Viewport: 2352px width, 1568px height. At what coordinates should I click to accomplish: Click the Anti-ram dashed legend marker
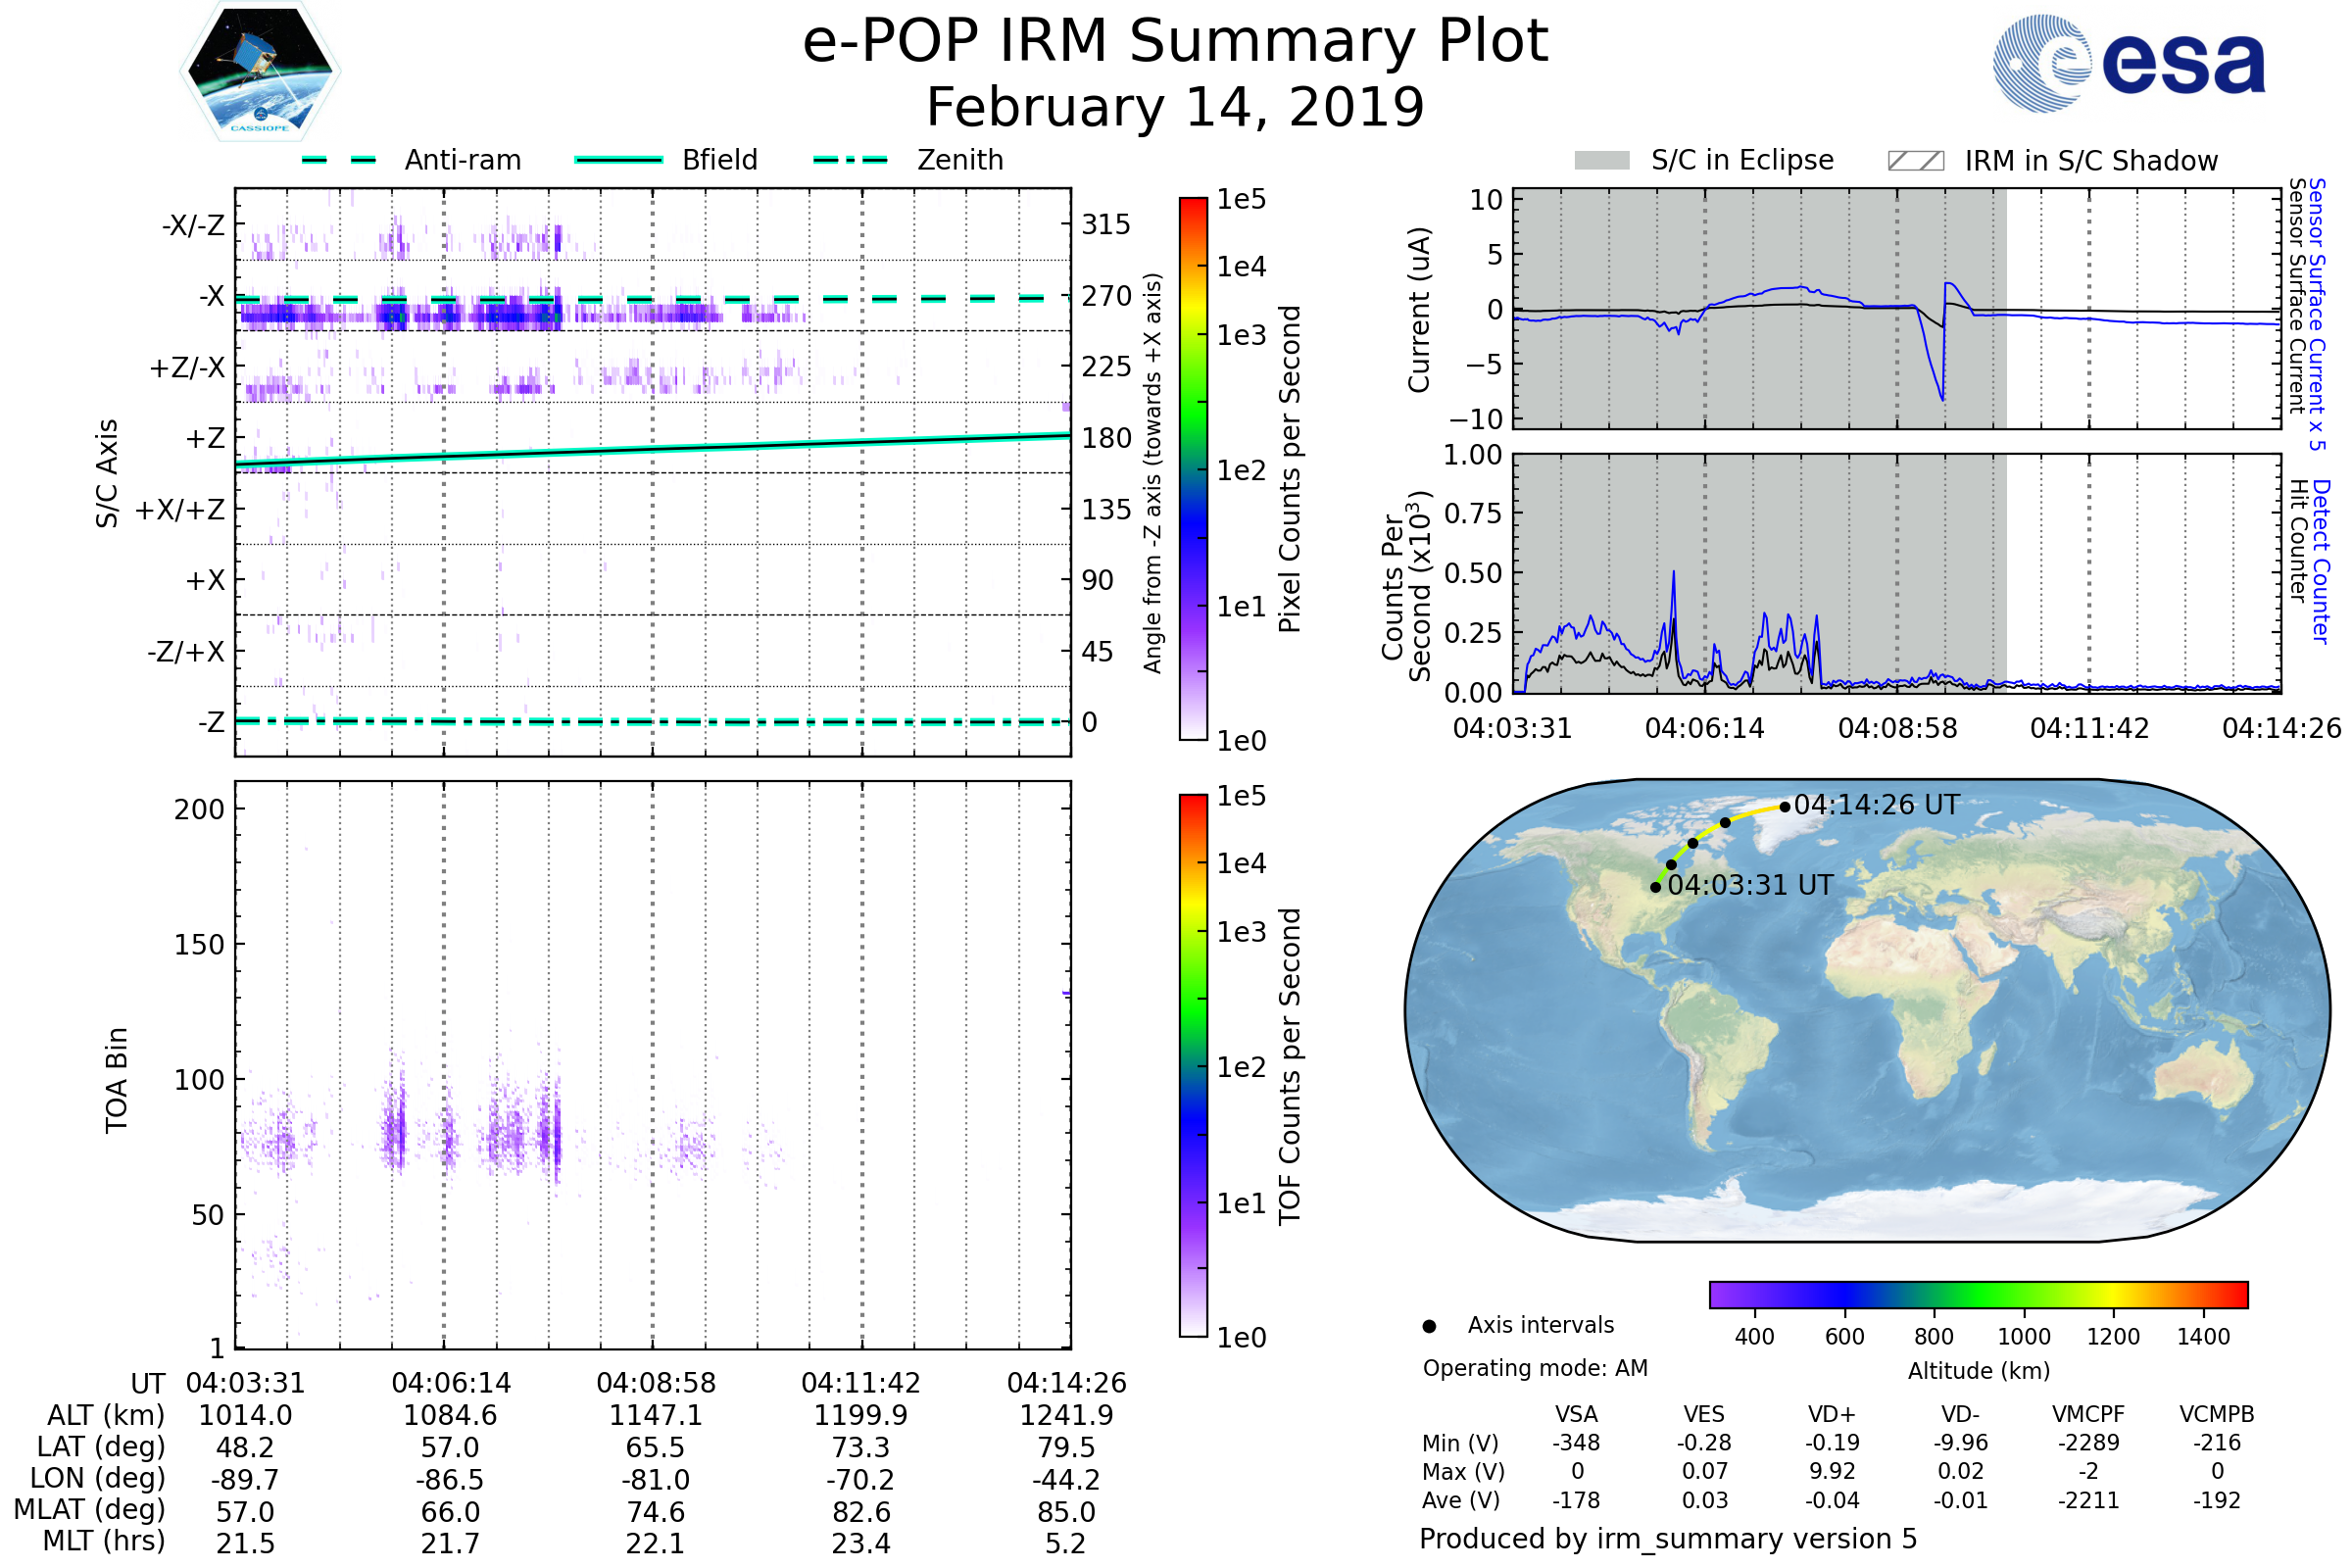339,160
